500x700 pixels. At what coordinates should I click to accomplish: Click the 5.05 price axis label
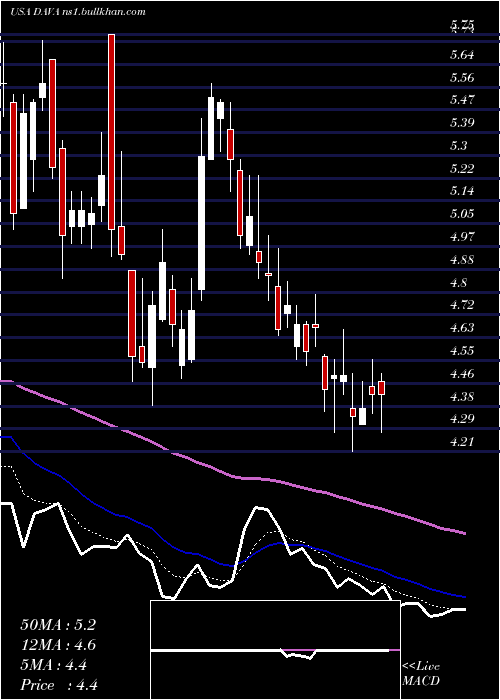click(x=462, y=214)
